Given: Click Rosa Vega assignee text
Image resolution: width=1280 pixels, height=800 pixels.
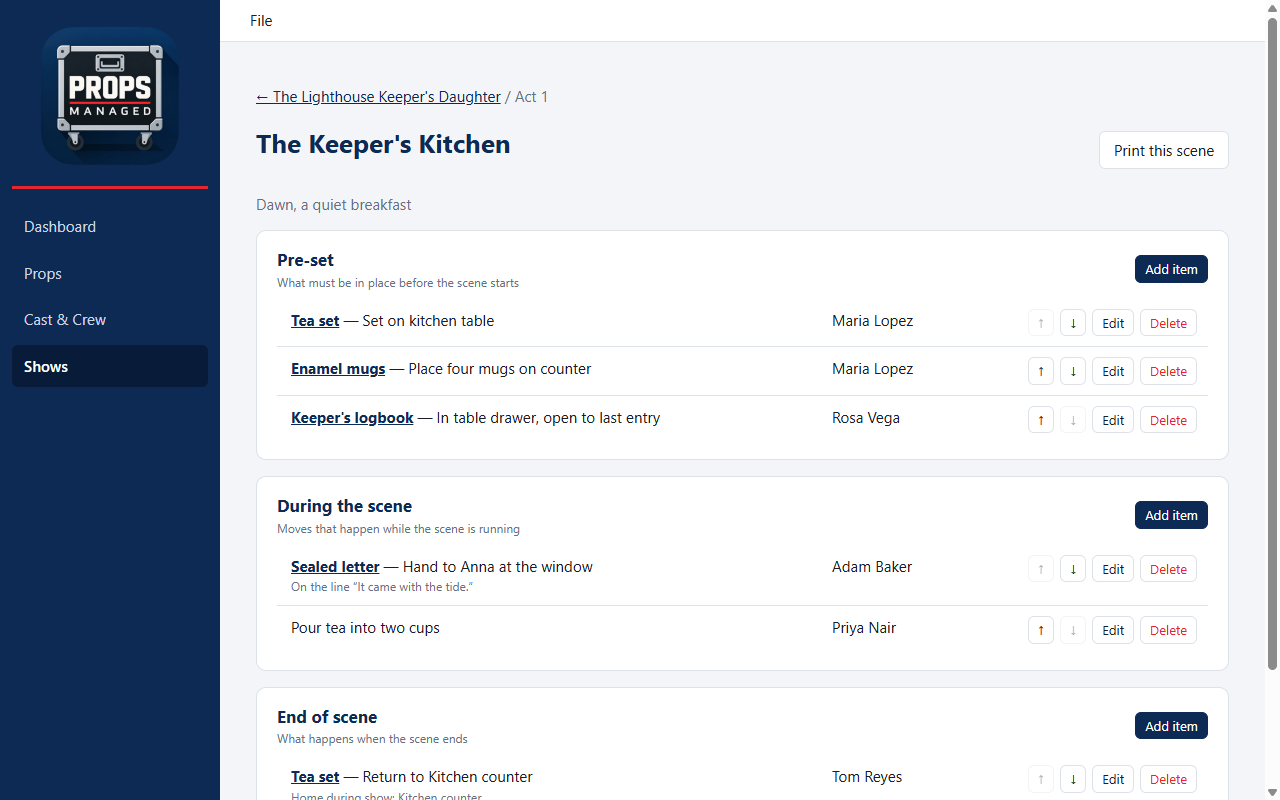Looking at the screenshot, I should (x=866, y=418).
